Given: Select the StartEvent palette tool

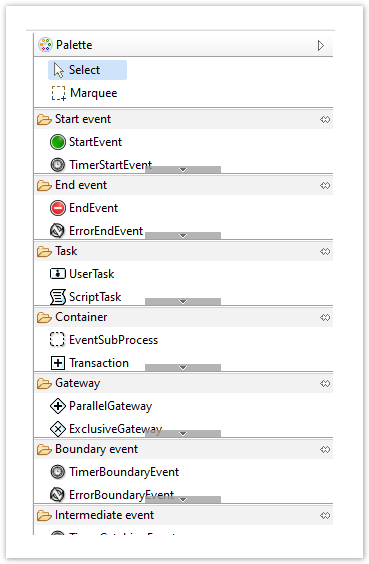Looking at the screenshot, I should [x=86, y=142].
